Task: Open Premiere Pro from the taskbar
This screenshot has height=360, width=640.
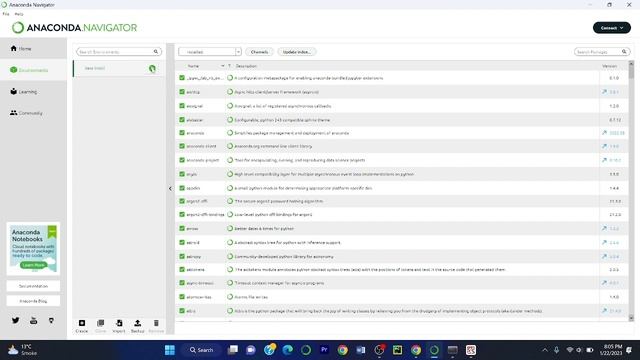Action: coord(324,350)
